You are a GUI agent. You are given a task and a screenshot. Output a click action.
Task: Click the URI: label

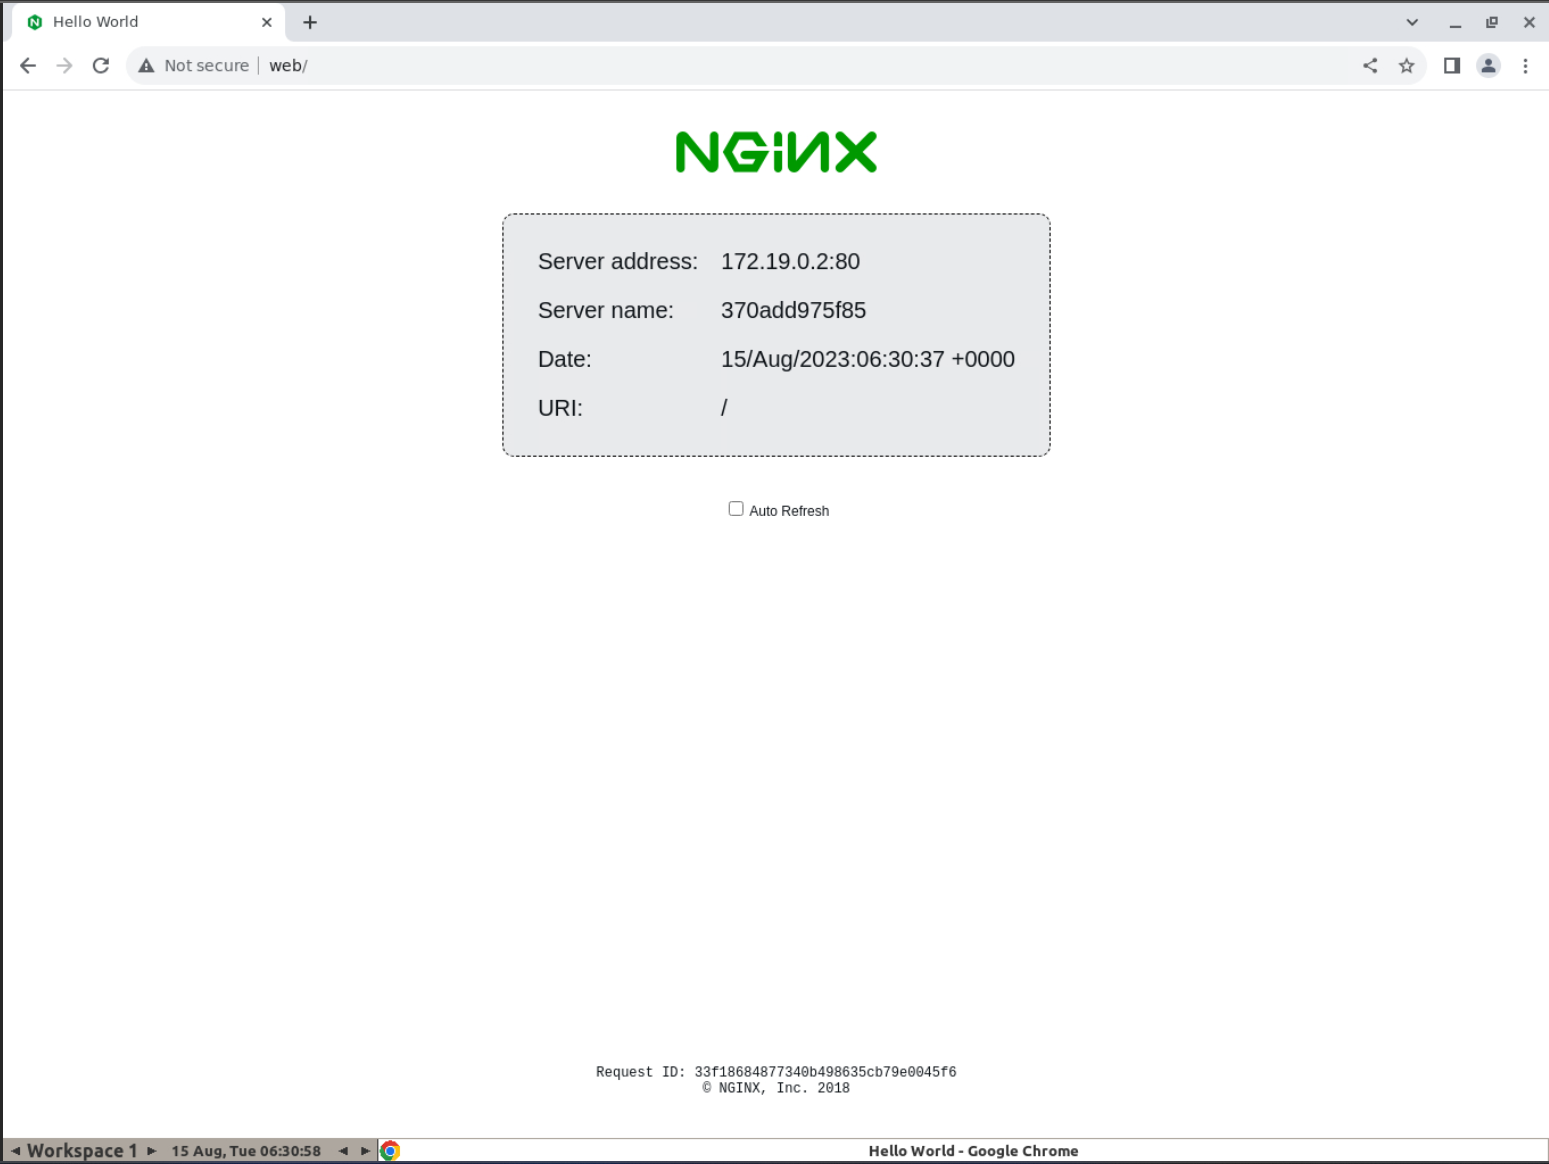[560, 409]
